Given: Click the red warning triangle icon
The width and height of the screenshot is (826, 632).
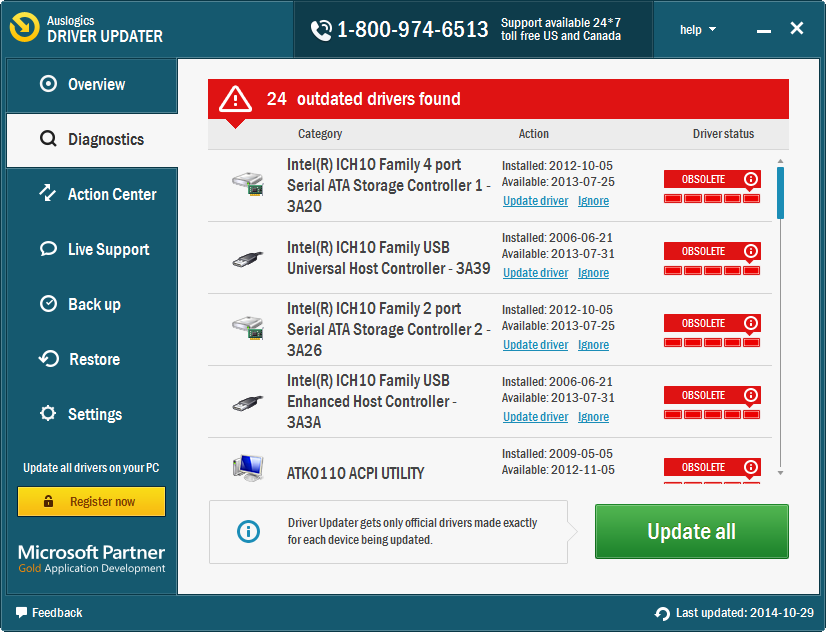Looking at the screenshot, I should click(235, 99).
